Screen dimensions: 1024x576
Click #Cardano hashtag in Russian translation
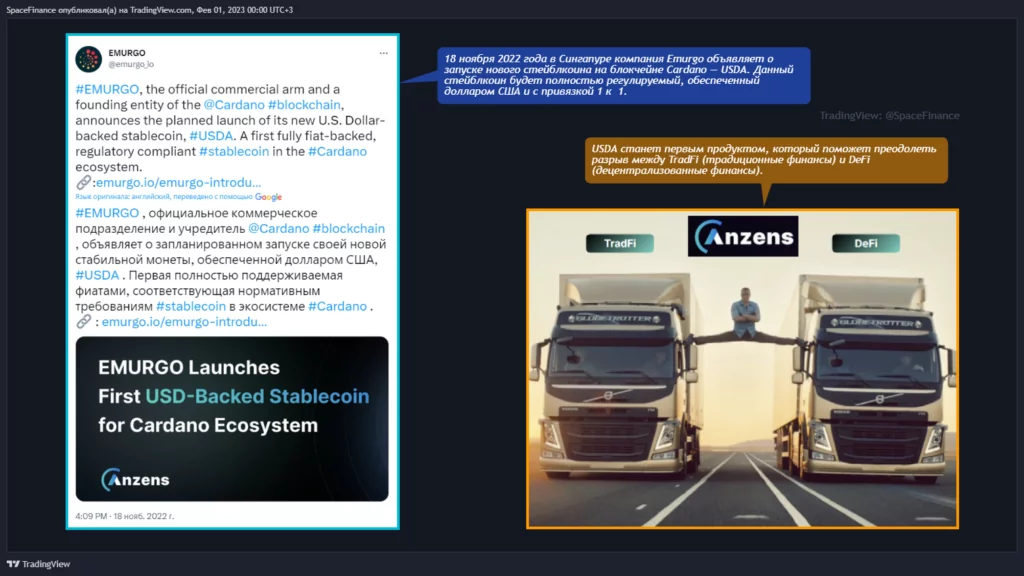coord(338,306)
